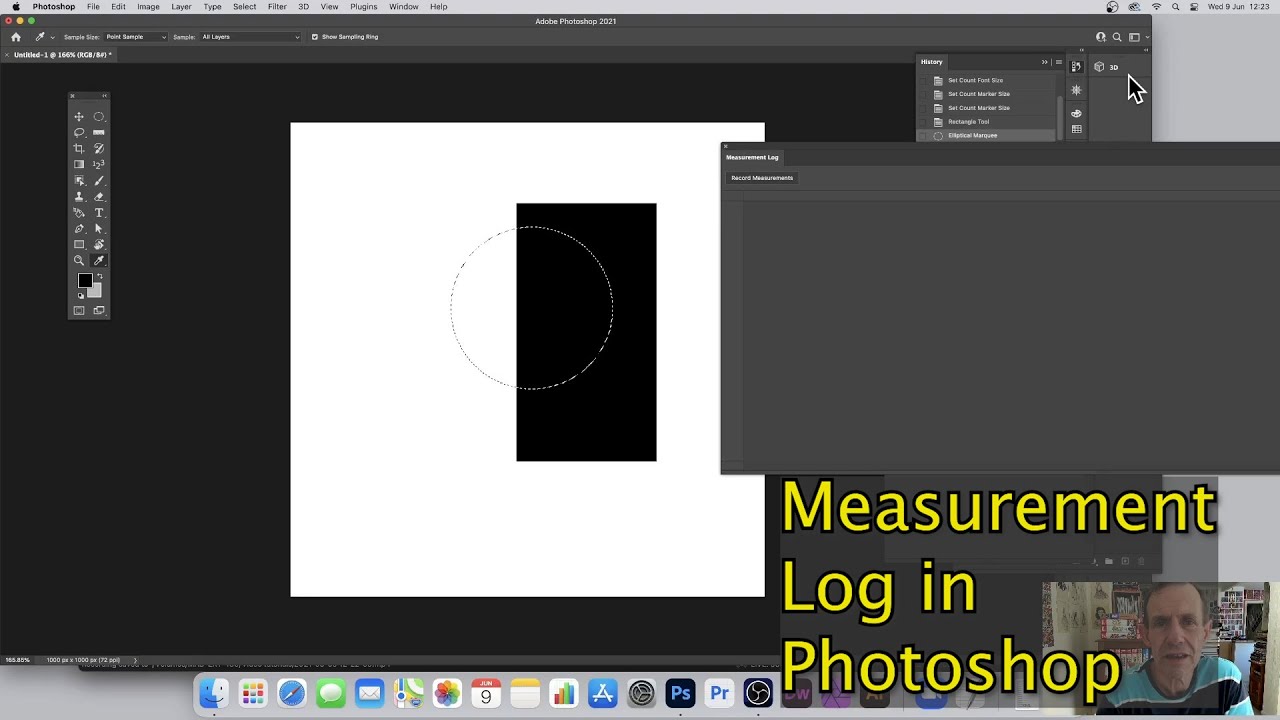Open the Sample Size dropdown
The height and width of the screenshot is (720, 1280).
coord(136,37)
